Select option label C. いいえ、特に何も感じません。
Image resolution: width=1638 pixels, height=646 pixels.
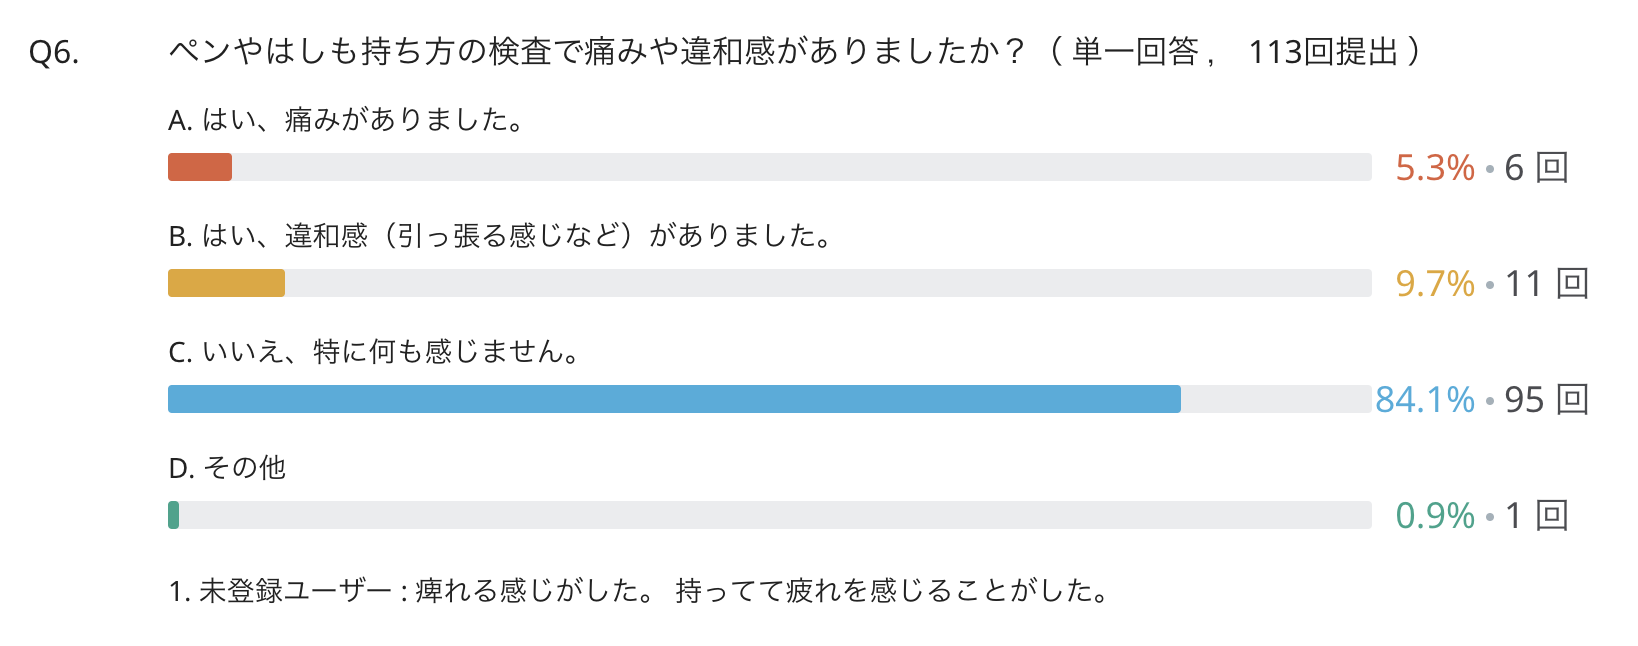pos(375,352)
